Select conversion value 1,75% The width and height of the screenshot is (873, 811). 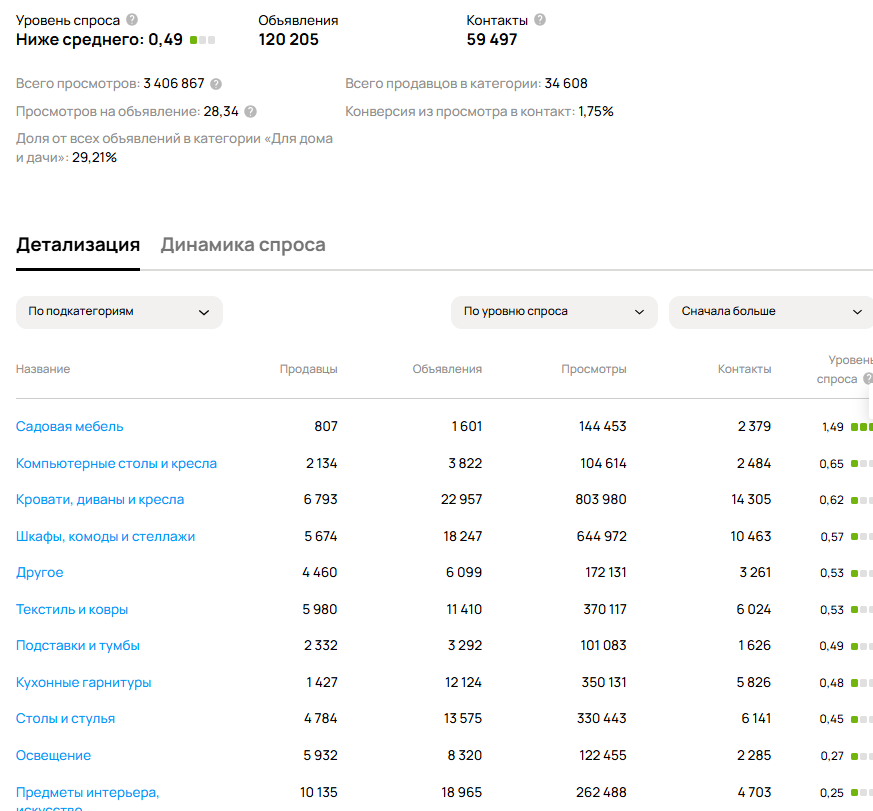tap(596, 111)
